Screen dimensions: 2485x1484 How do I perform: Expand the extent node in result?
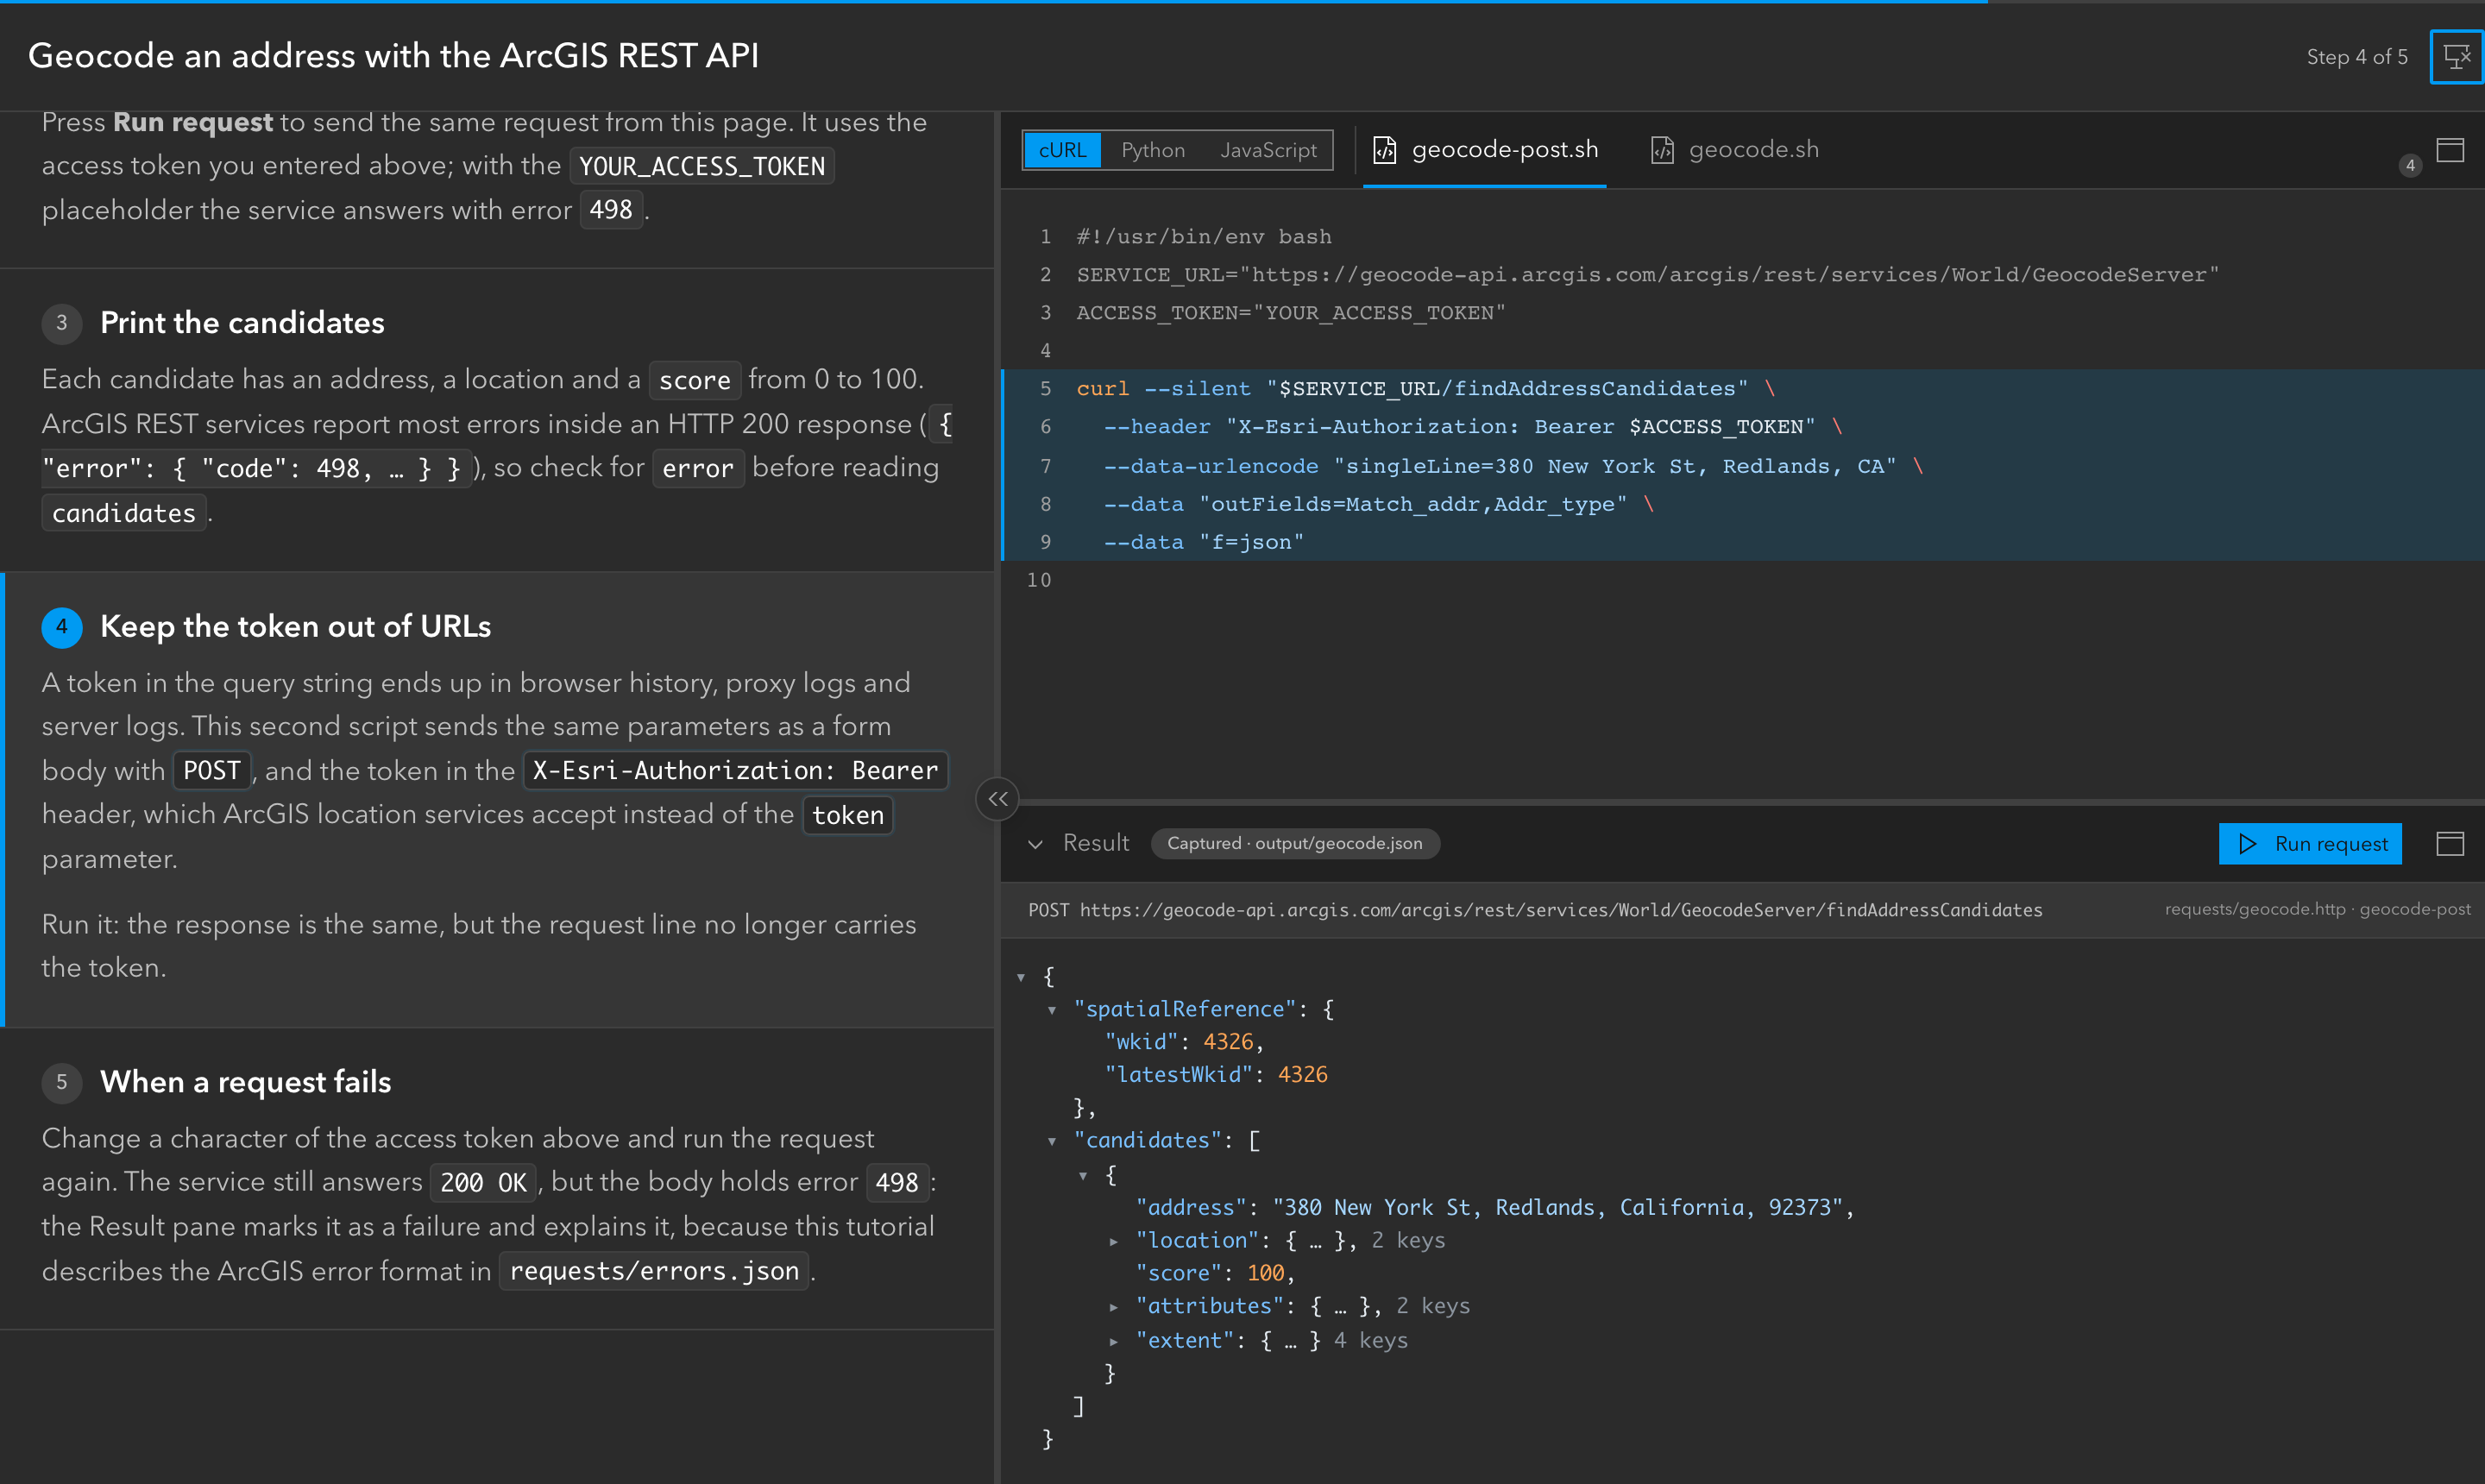[1114, 1341]
